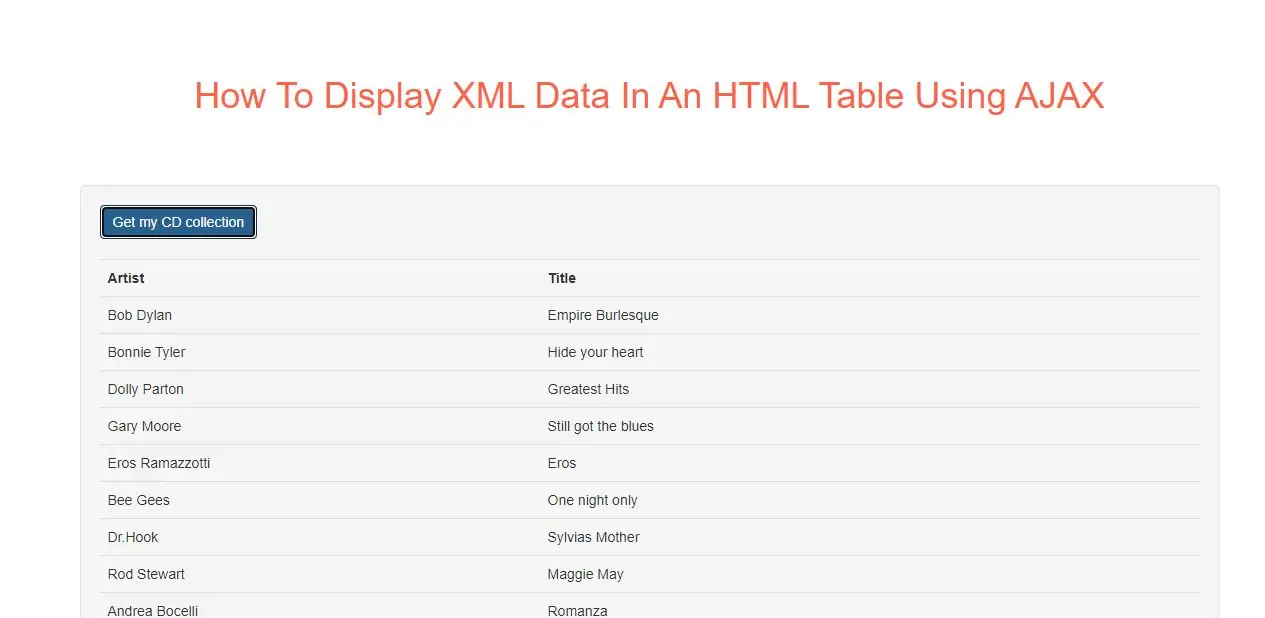Screen dimensions: 1265x618
Task: Select Gary Moore in the artist column
Action: pos(144,426)
